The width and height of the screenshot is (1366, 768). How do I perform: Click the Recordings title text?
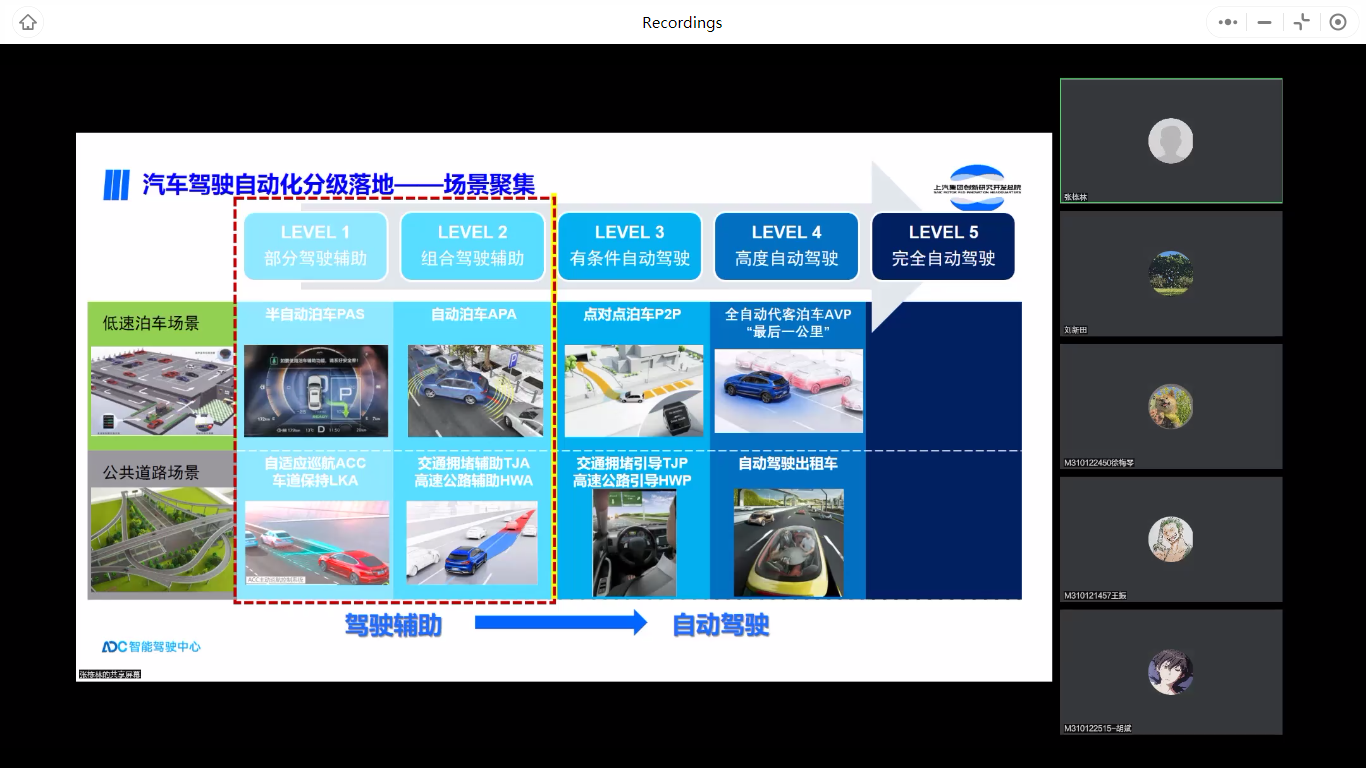click(682, 22)
